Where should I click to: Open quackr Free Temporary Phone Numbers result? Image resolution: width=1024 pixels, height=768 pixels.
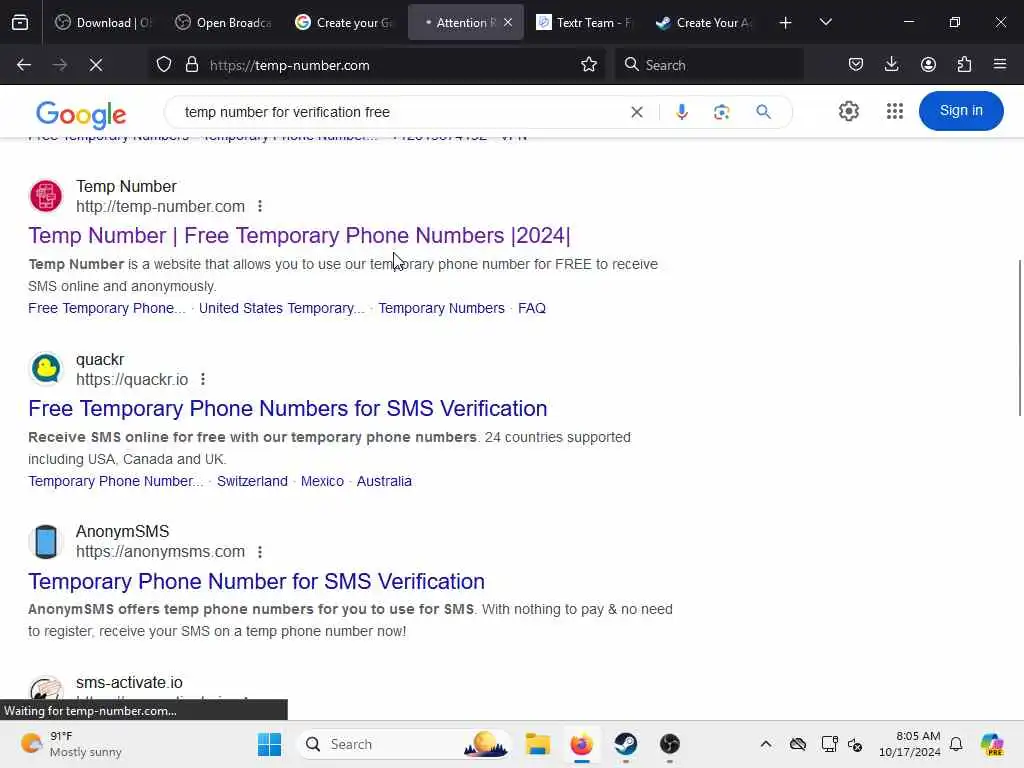287,408
